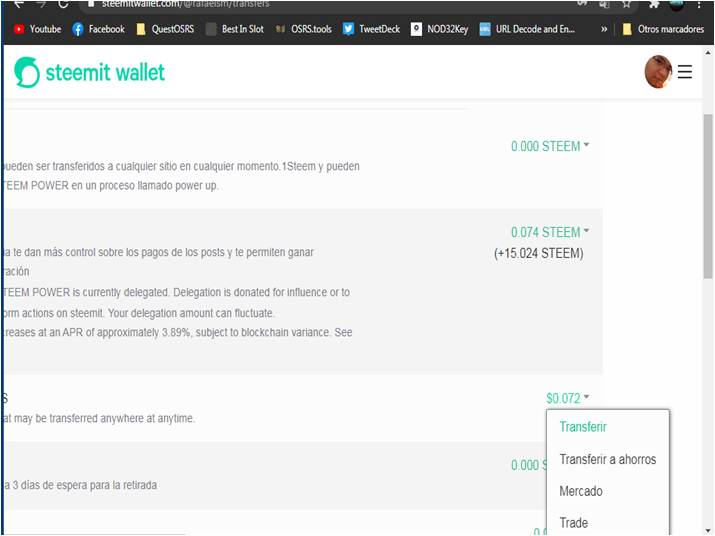Open the Youtube bookmark
715x536 pixels.
click(37, 29)
